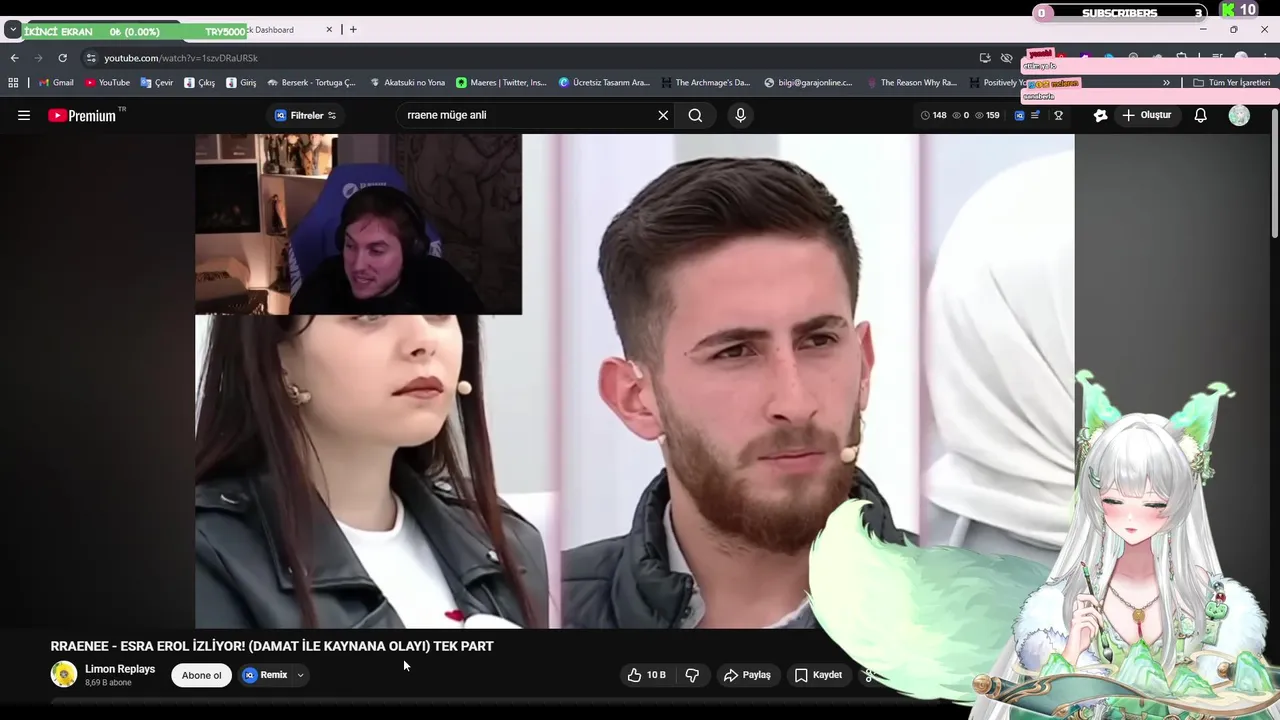Open the apps grid in bookmarks bar

(x=13, y=83)
